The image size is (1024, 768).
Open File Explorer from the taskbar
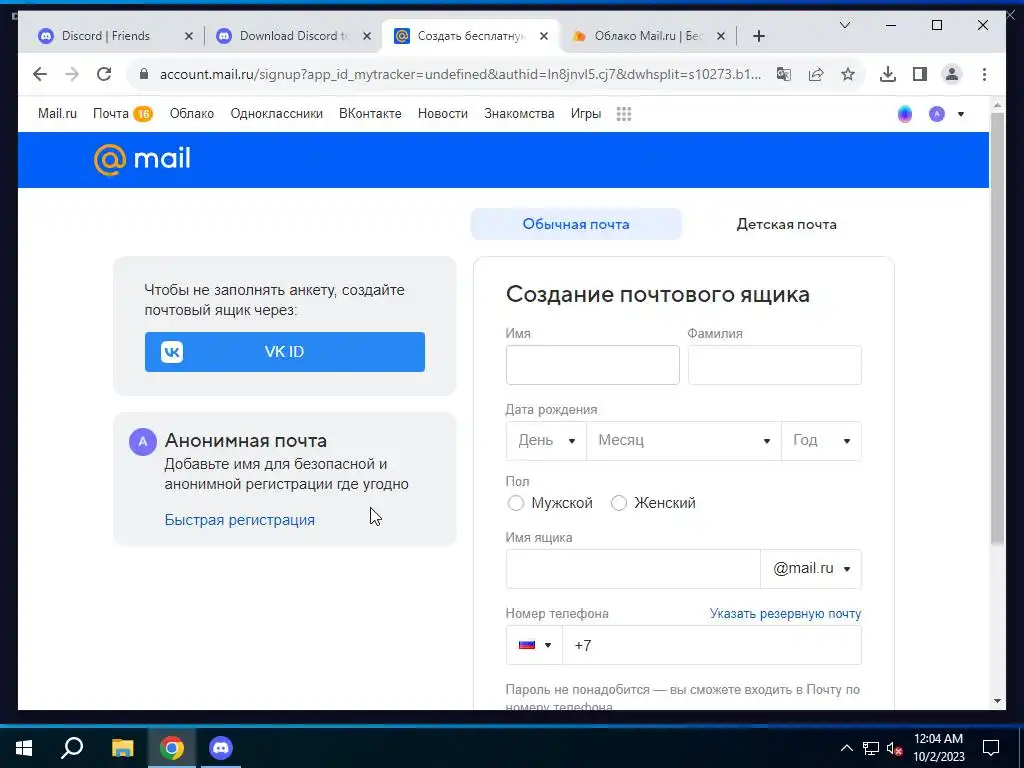click(122, 748)
